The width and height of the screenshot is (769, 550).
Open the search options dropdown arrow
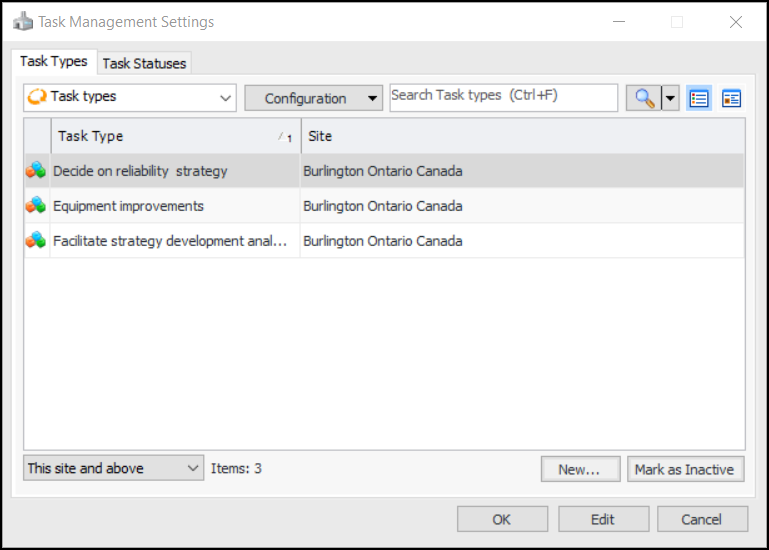670,98
